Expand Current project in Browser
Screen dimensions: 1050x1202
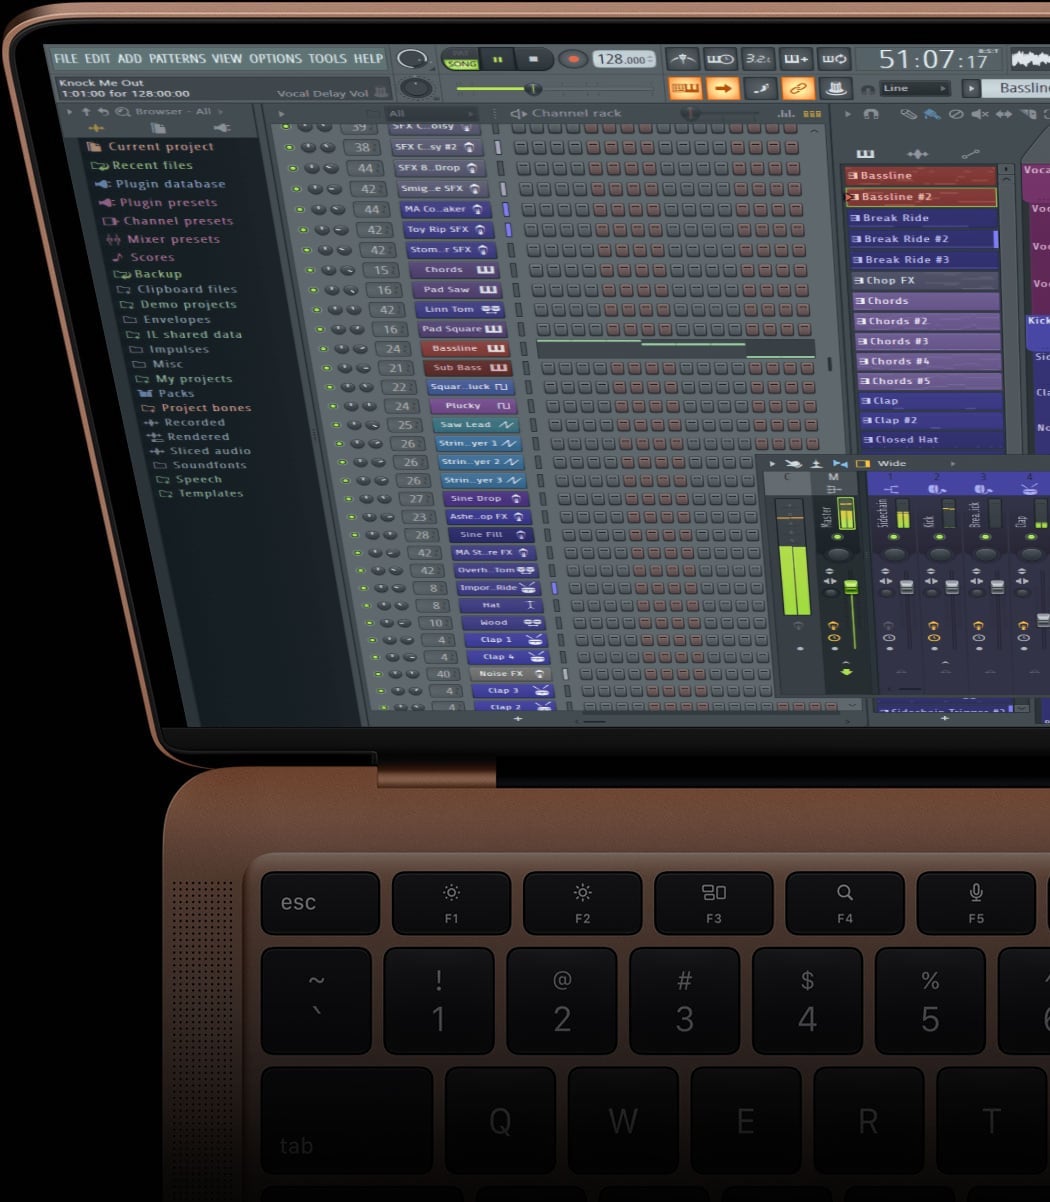pos(151,146)
